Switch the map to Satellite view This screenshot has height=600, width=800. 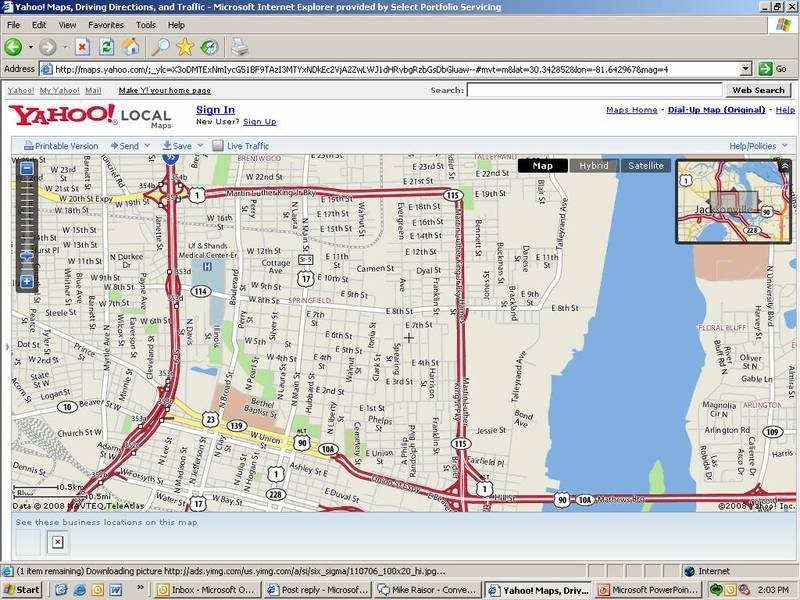pos(645,166)
